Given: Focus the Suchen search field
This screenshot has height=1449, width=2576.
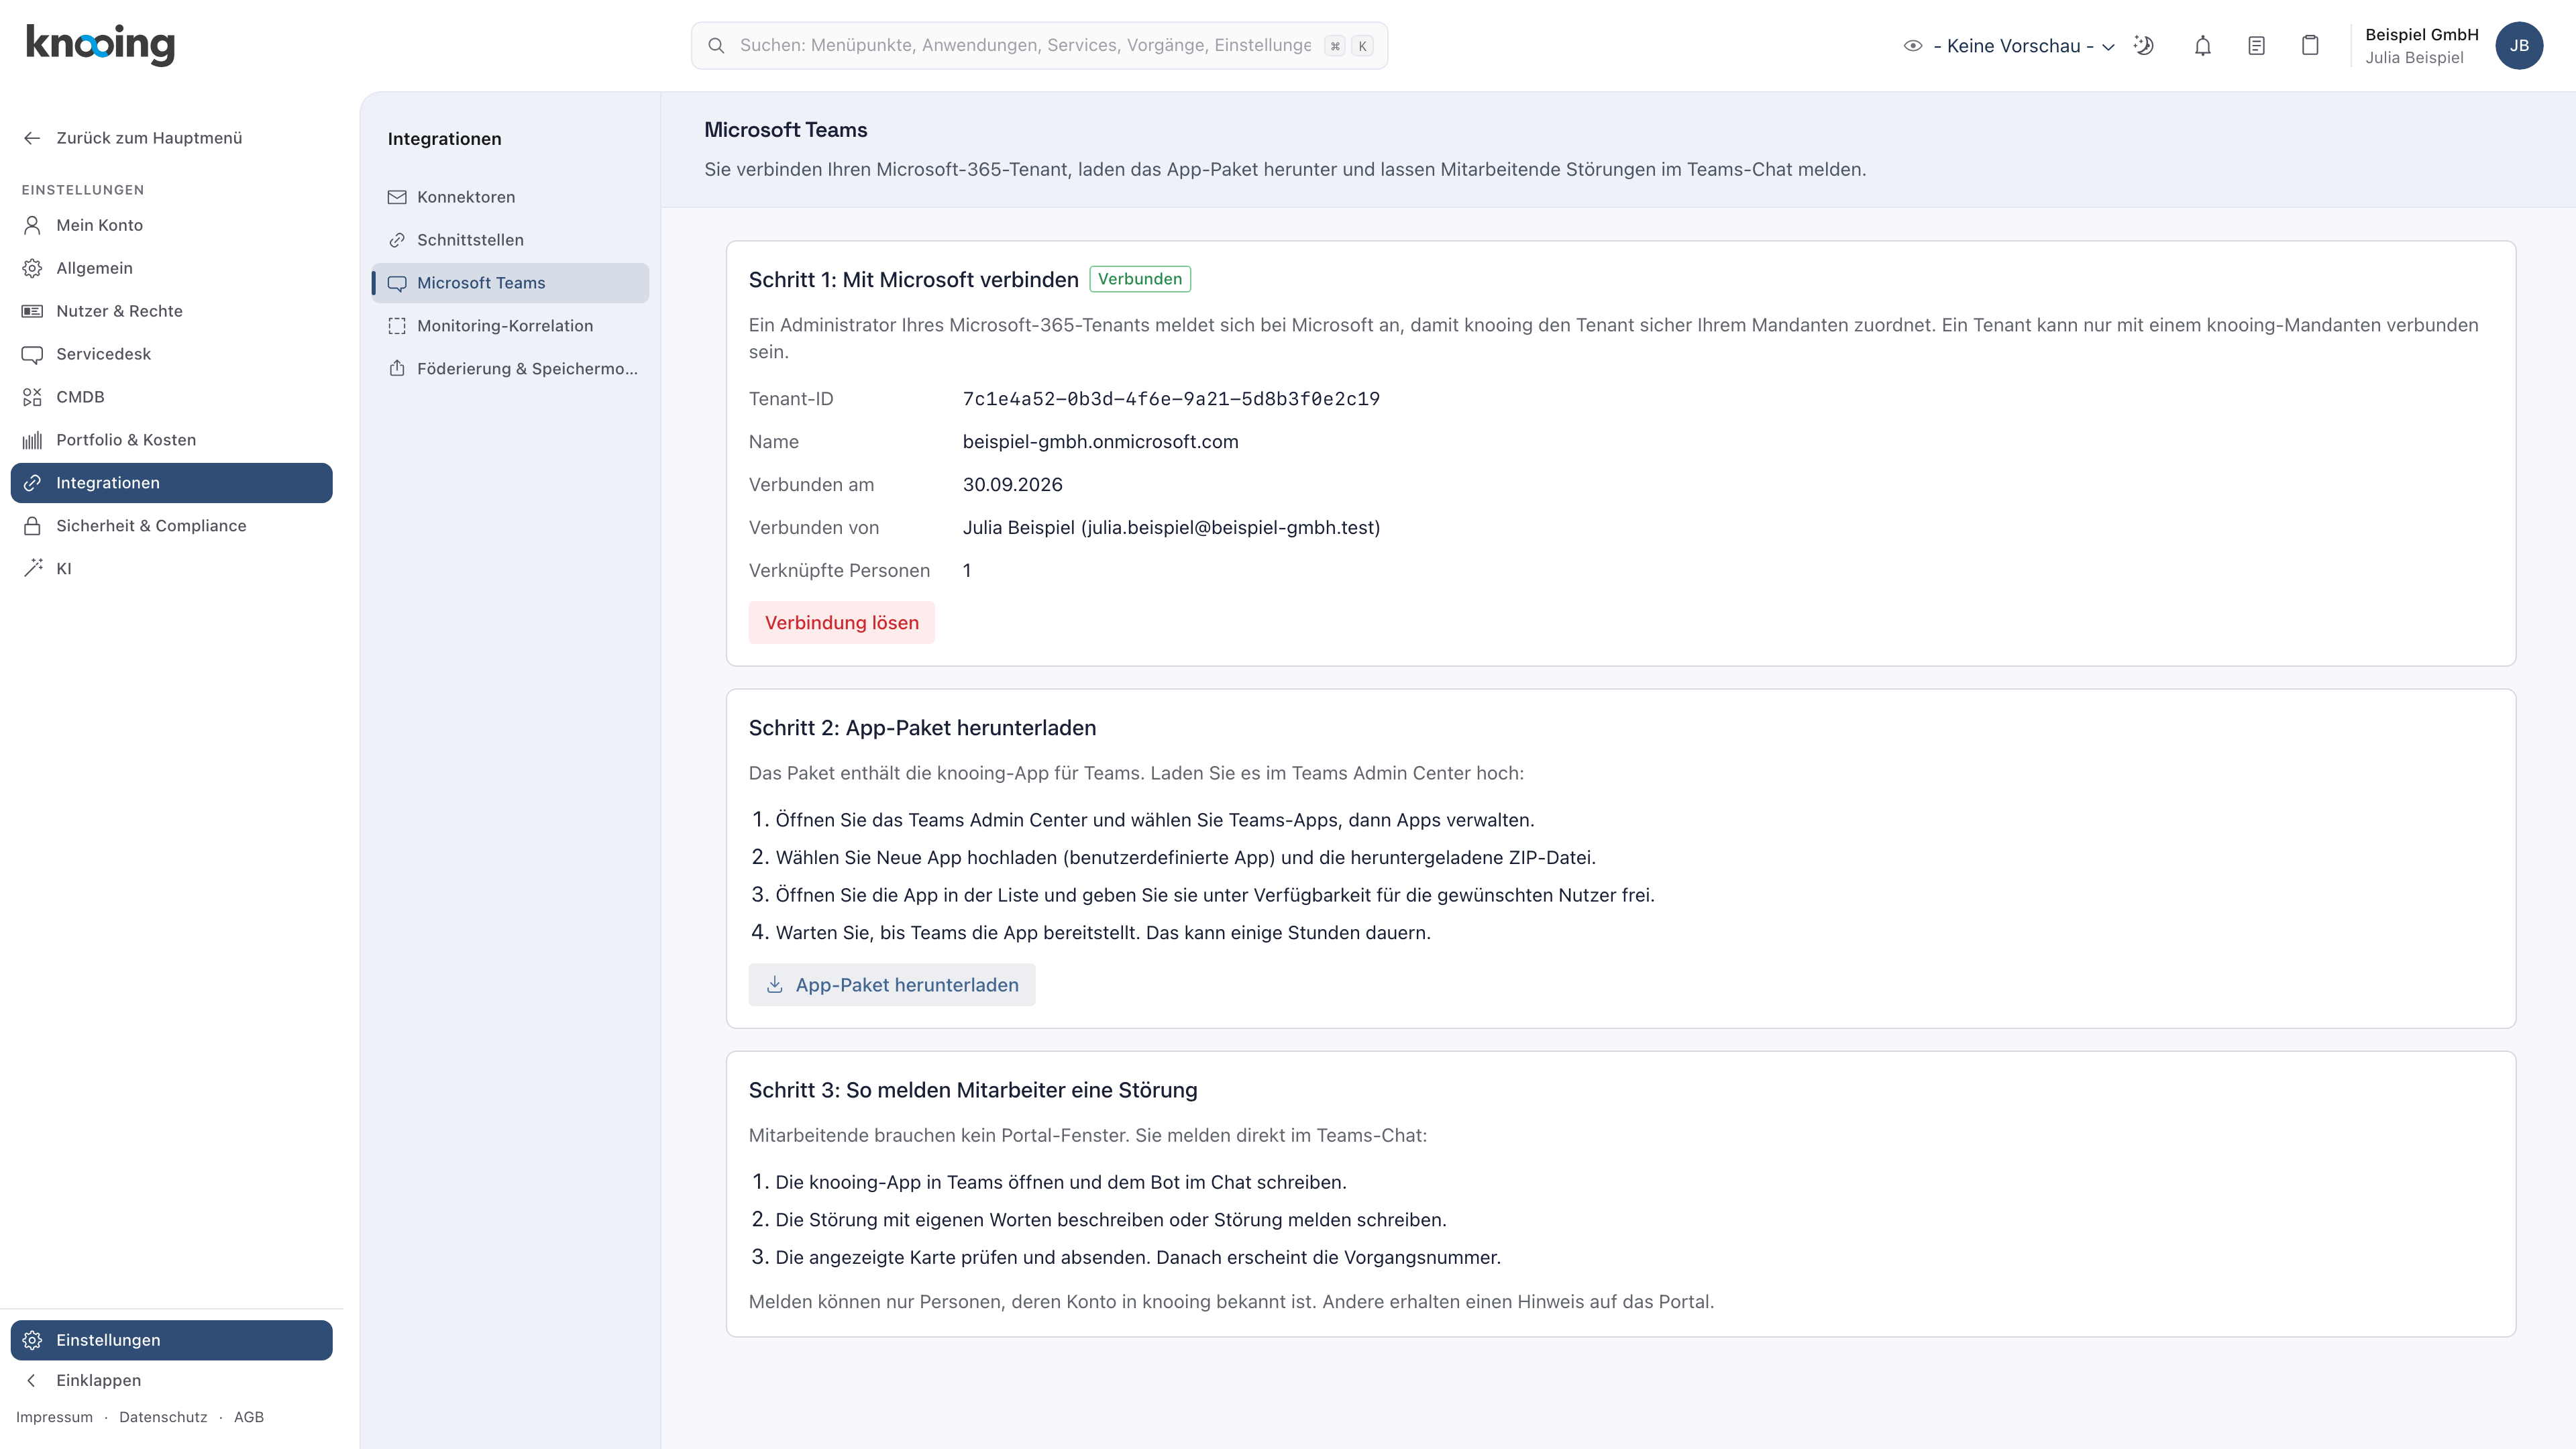Looking at the screenshot, I should [1039, 45].
